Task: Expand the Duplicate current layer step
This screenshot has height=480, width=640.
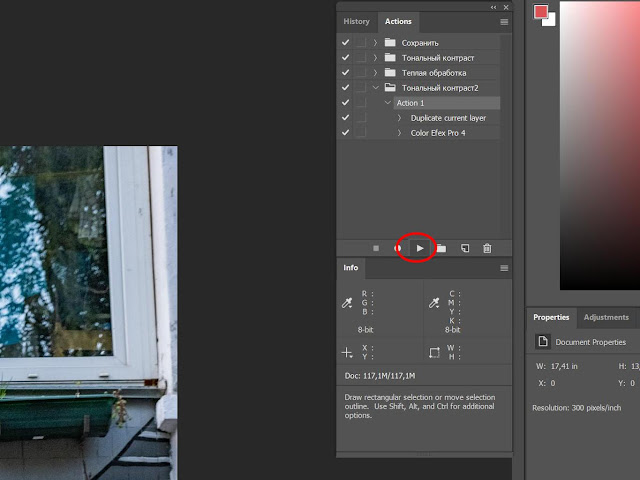Action: tap(400, 118)
